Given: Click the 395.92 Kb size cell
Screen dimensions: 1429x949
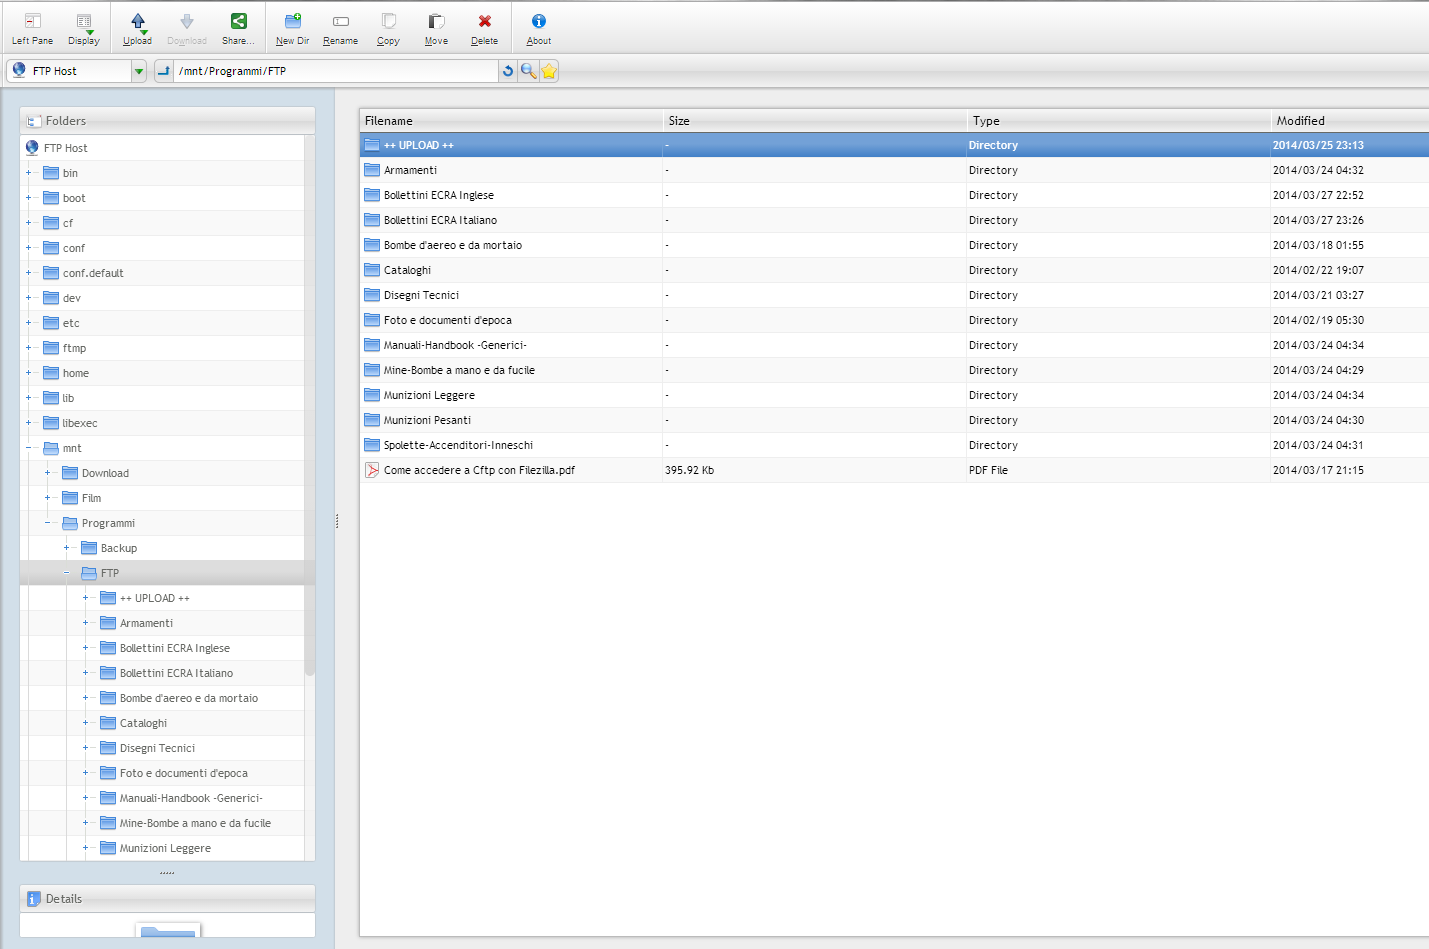Looking at the screenshot, I should 689,470.
